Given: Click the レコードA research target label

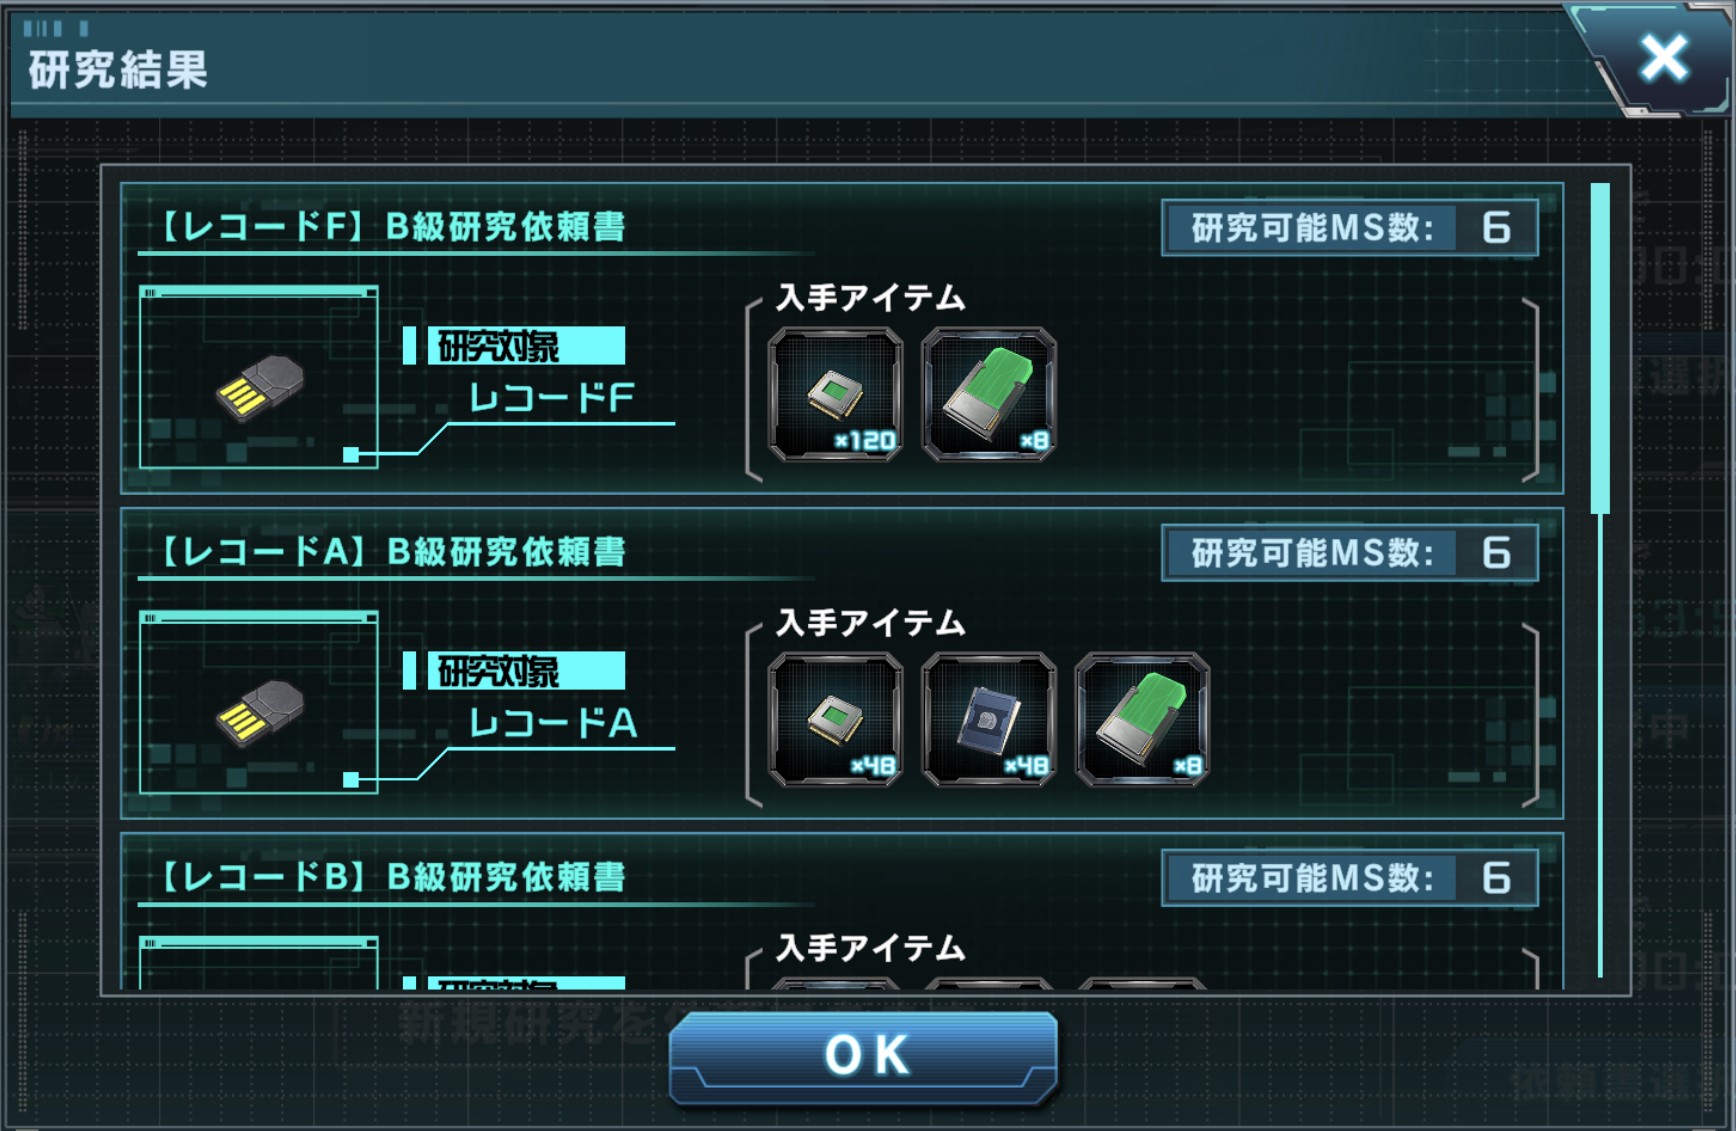Looking at the screenshot, I should click(552, 723).
